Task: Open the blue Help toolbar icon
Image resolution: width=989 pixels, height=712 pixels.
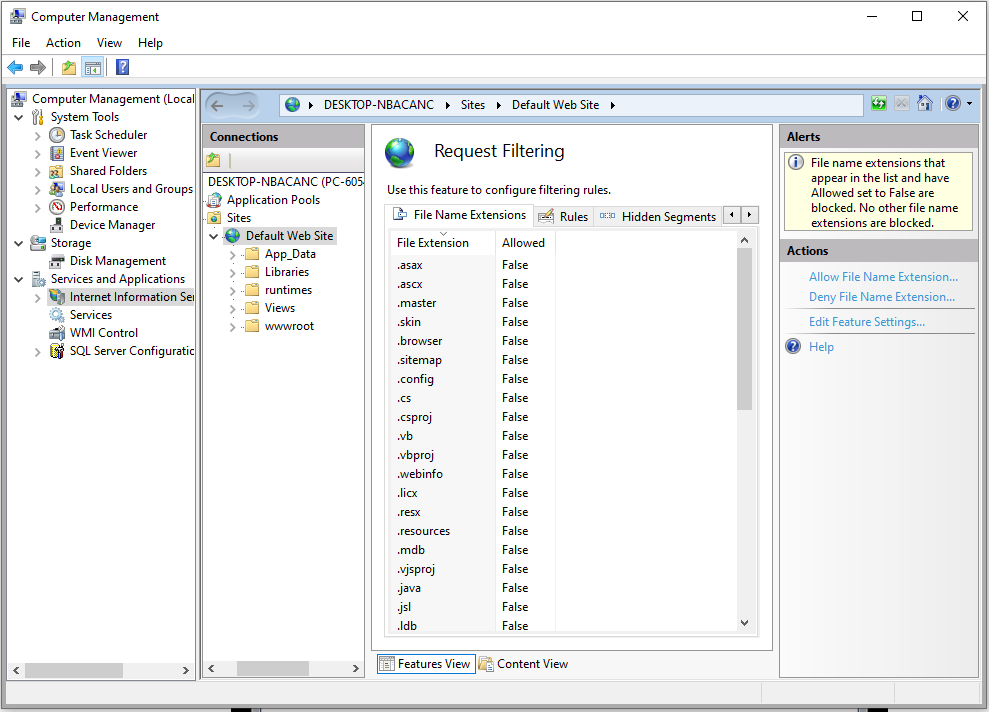Action: click(122, 67)
